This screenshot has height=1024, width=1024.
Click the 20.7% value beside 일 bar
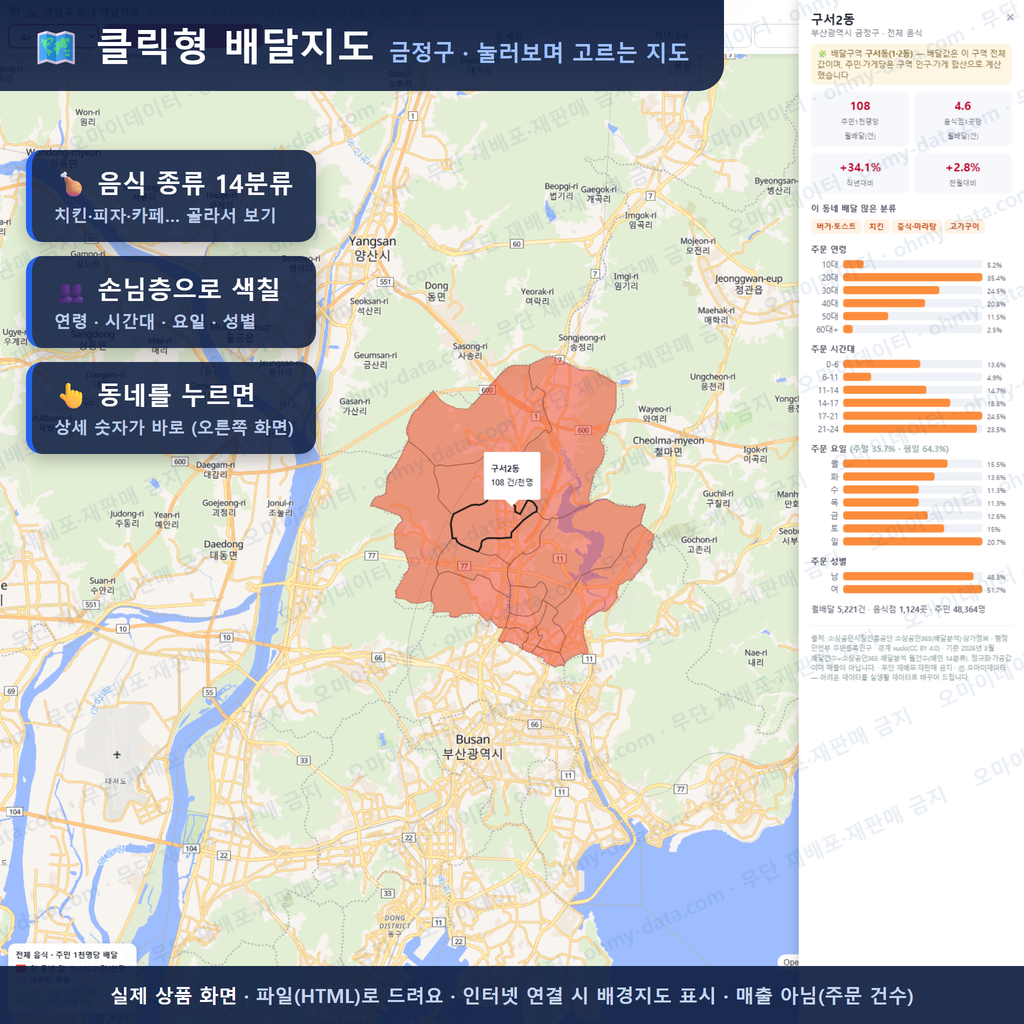tap(996, 542)
